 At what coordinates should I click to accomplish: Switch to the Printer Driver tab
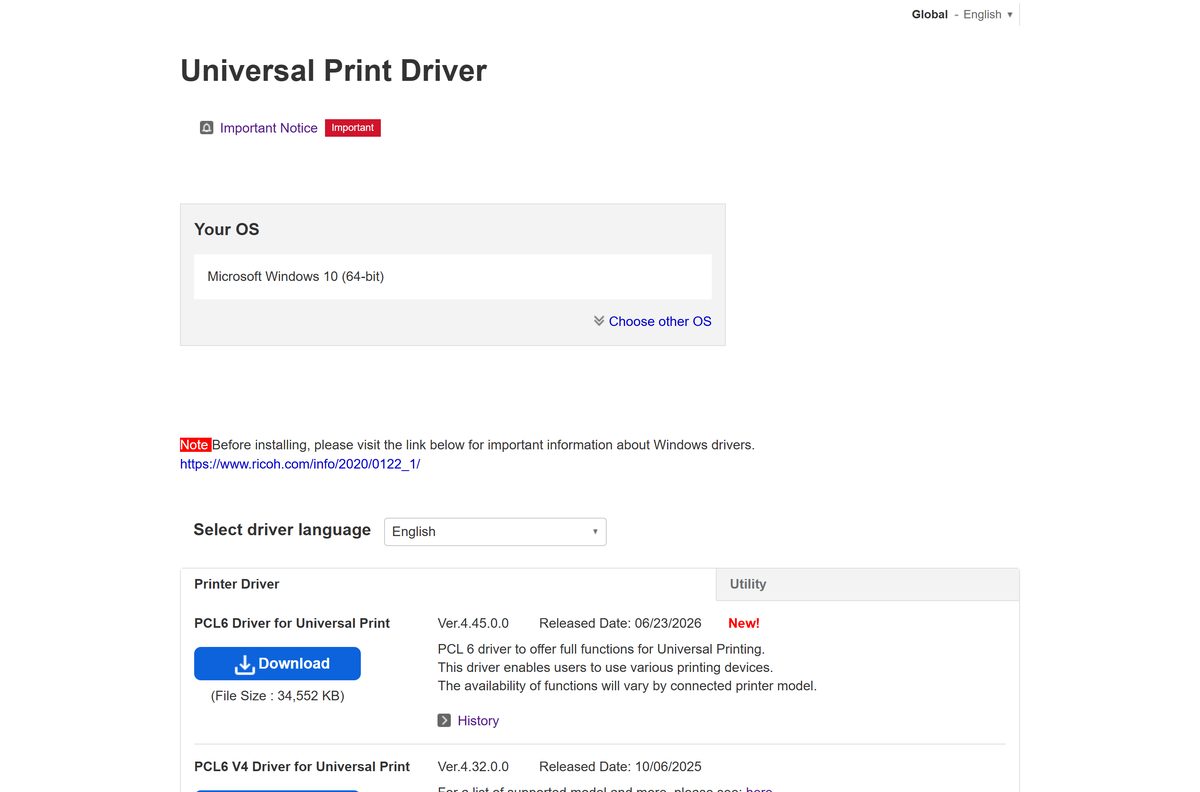pos(448,584)
